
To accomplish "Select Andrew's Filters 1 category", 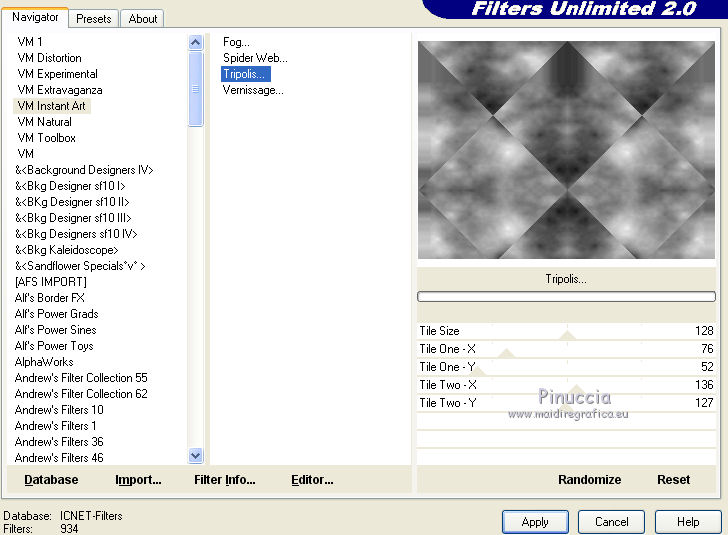I will click(x=55, y=426).
